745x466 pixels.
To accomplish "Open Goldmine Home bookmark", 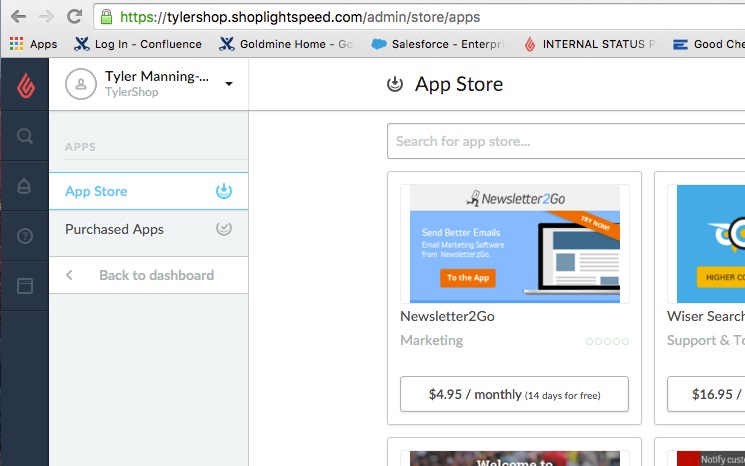I will click(x=286, y=44).
